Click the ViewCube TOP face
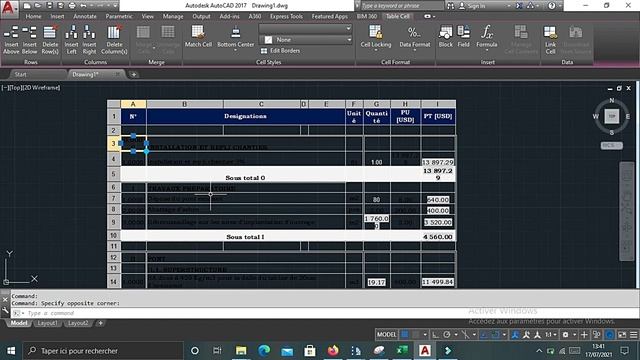Image resolution: width=640 pixels, height=360 pixels. point(611,116)
